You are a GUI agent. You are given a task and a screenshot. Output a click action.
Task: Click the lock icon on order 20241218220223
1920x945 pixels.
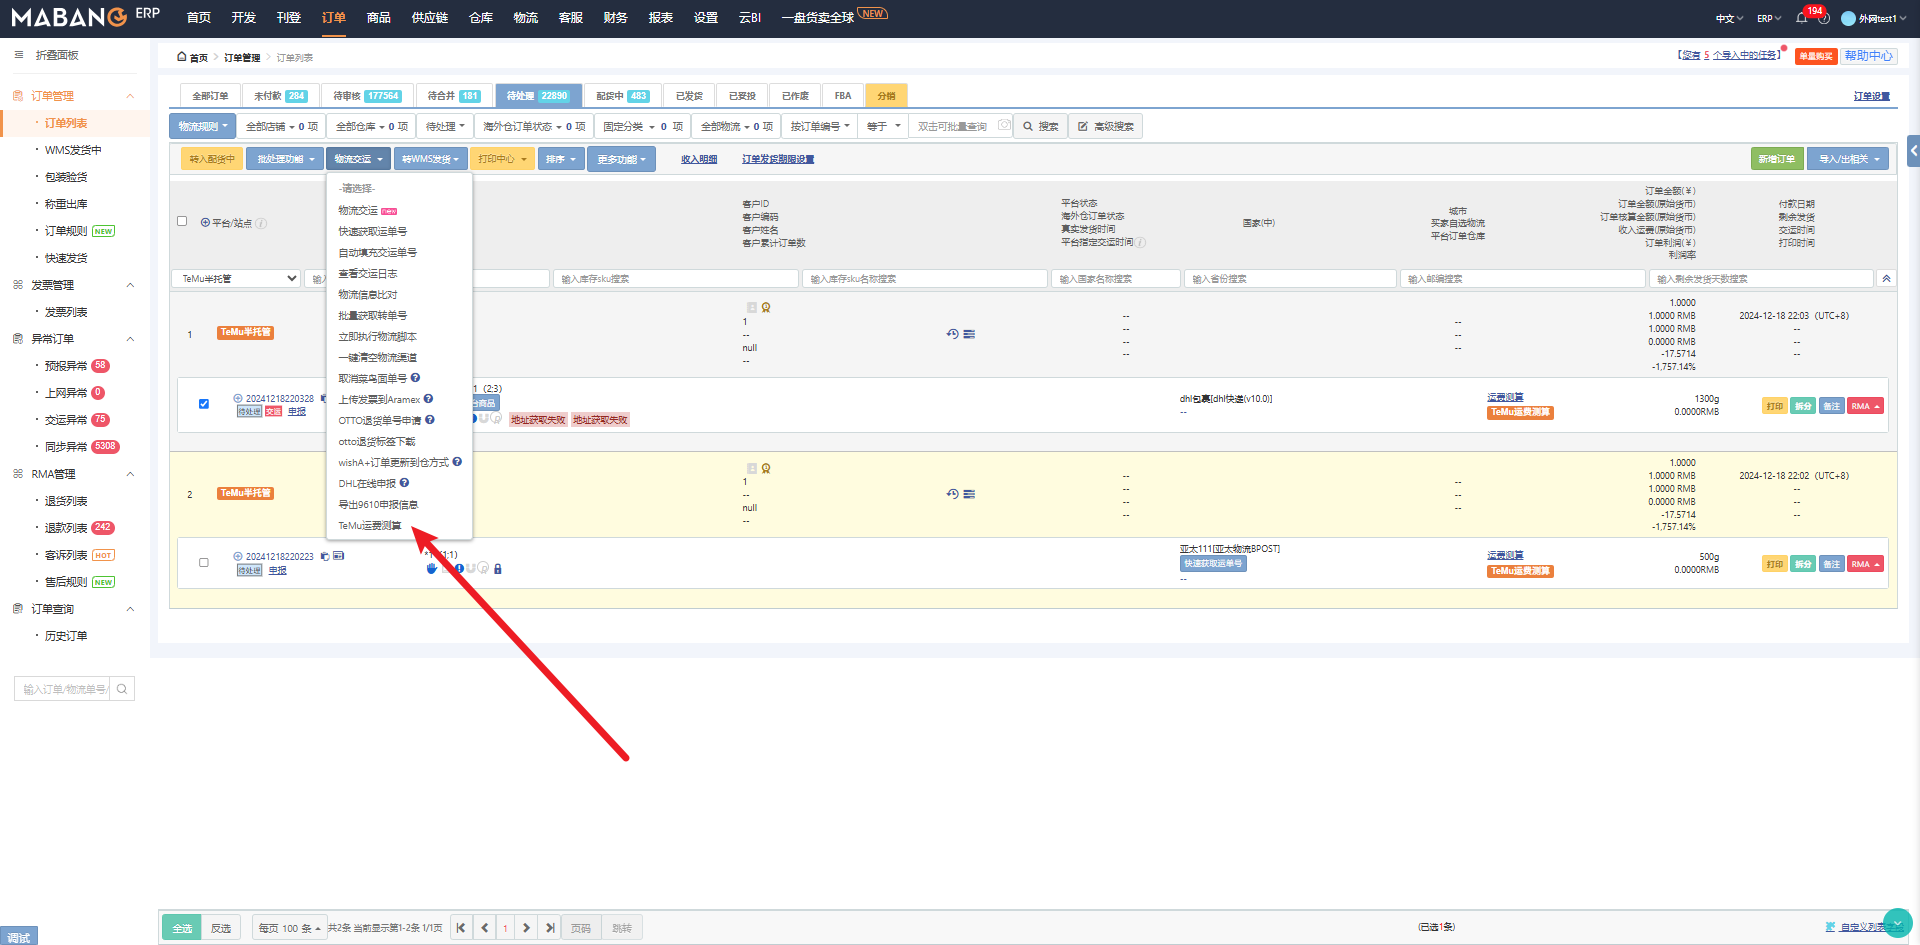498,569
